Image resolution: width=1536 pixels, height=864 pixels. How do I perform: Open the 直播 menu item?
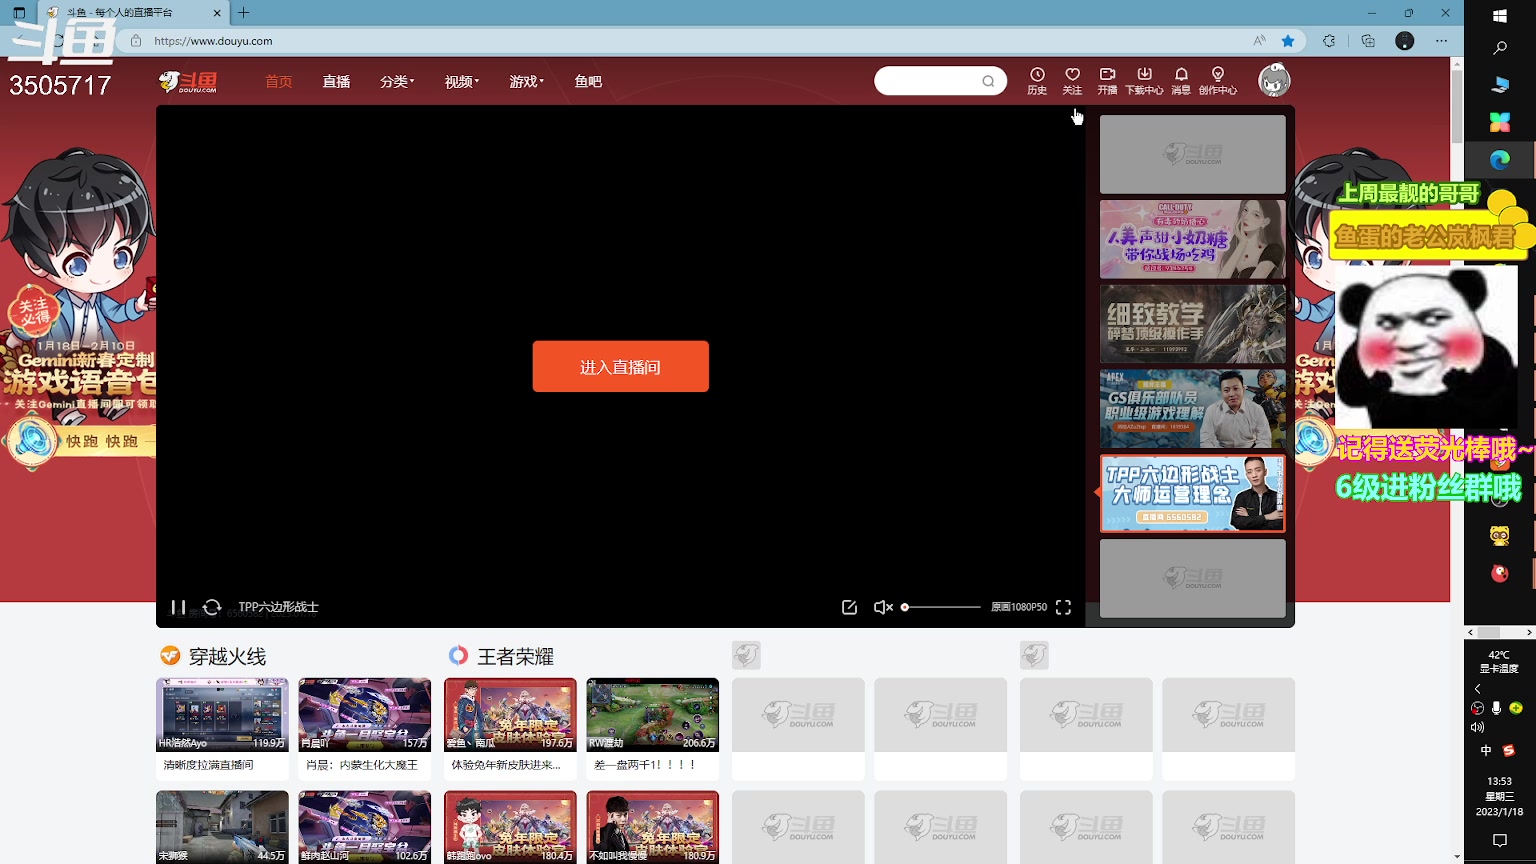336,81
